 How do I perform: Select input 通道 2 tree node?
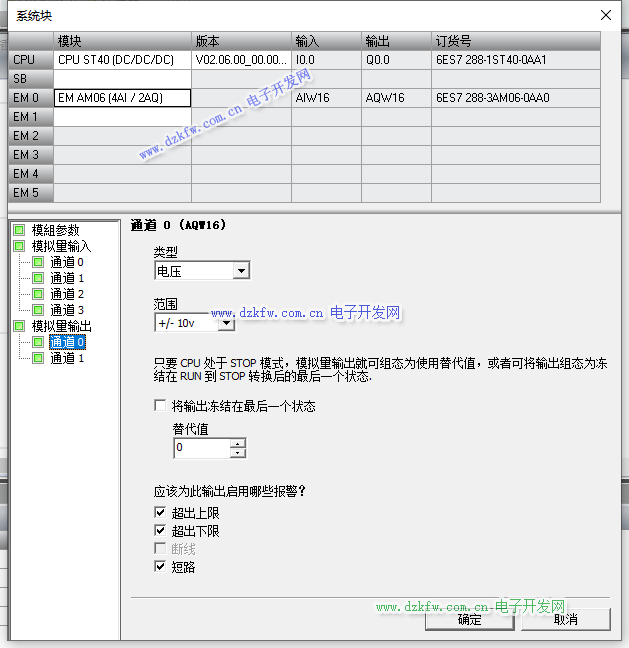click(x=67, y=294)
